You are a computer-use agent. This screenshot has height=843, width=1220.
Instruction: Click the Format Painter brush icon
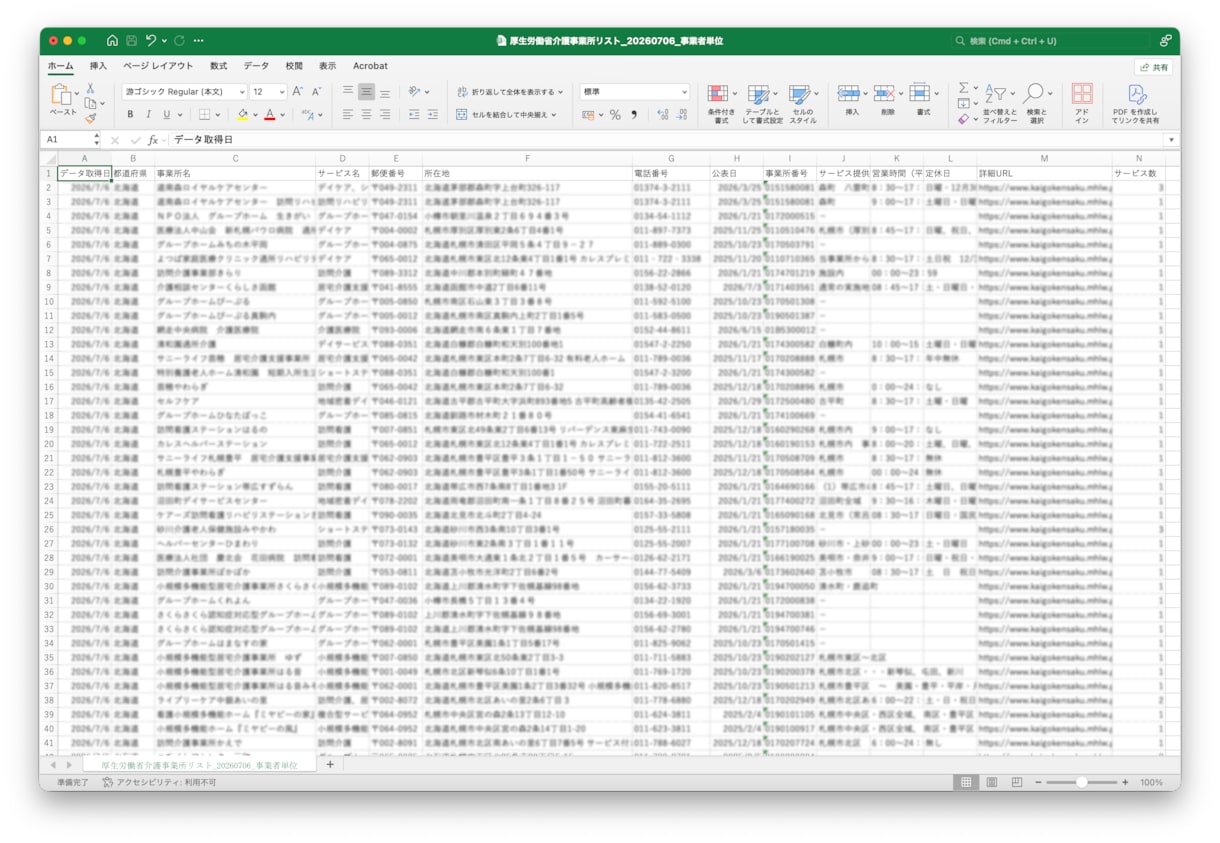tap(90, 118)
